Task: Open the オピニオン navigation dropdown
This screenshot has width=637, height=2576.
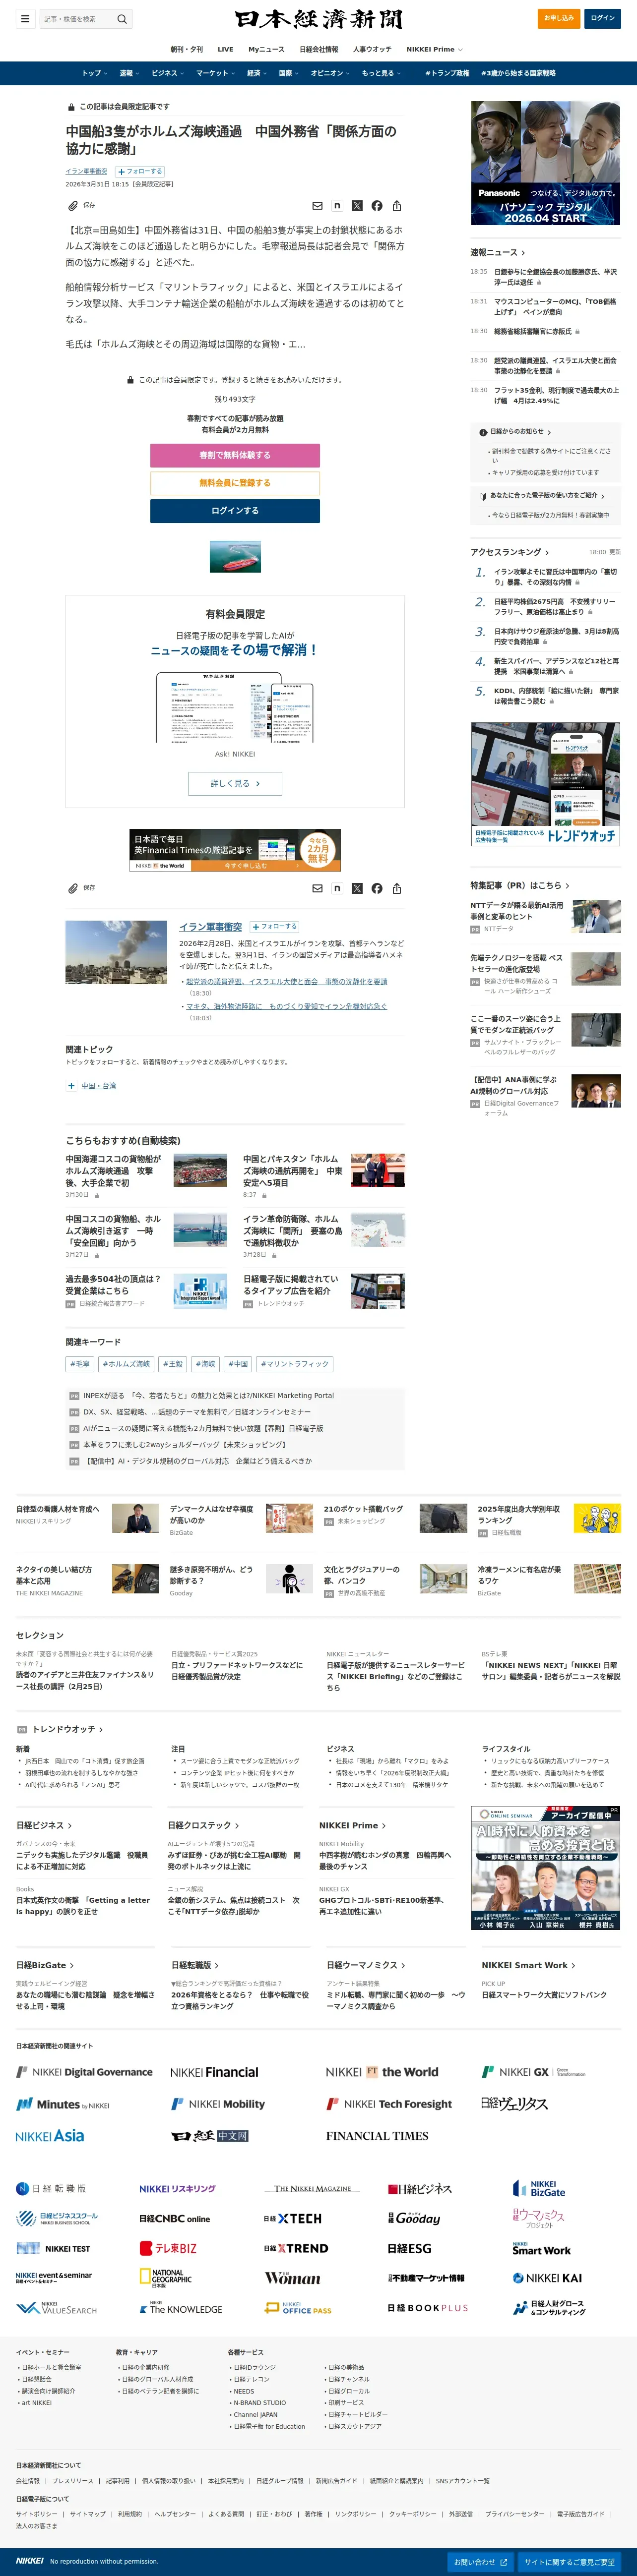Action: tap(329, 73)
